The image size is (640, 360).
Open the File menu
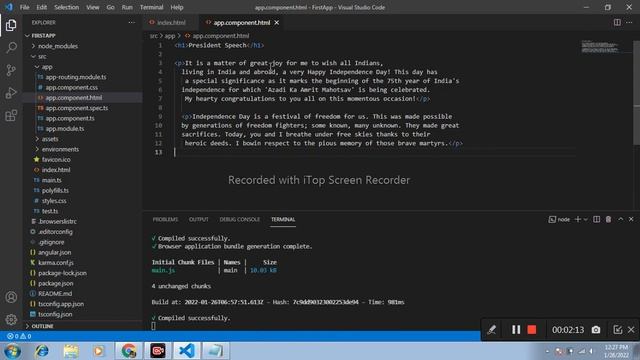click(x=24, y=7)
